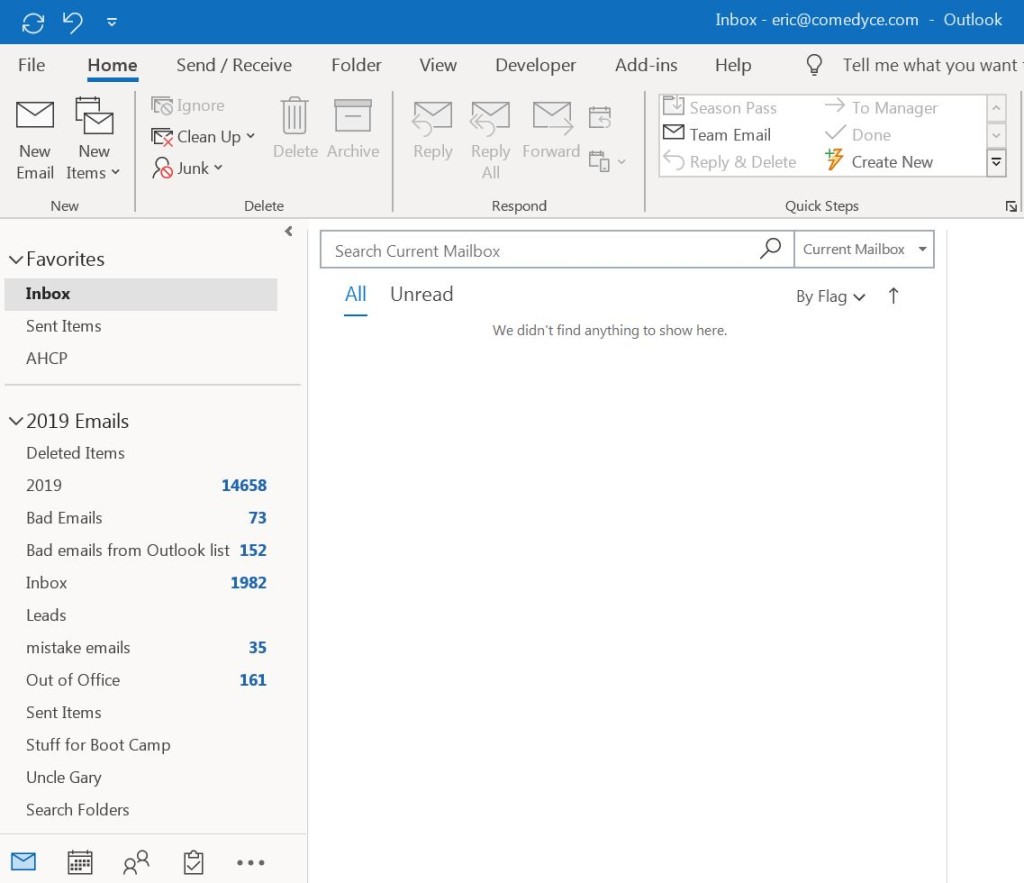1024x883 pixels.
Task: Open the By Flag sort dropdown
Action: 830,296
